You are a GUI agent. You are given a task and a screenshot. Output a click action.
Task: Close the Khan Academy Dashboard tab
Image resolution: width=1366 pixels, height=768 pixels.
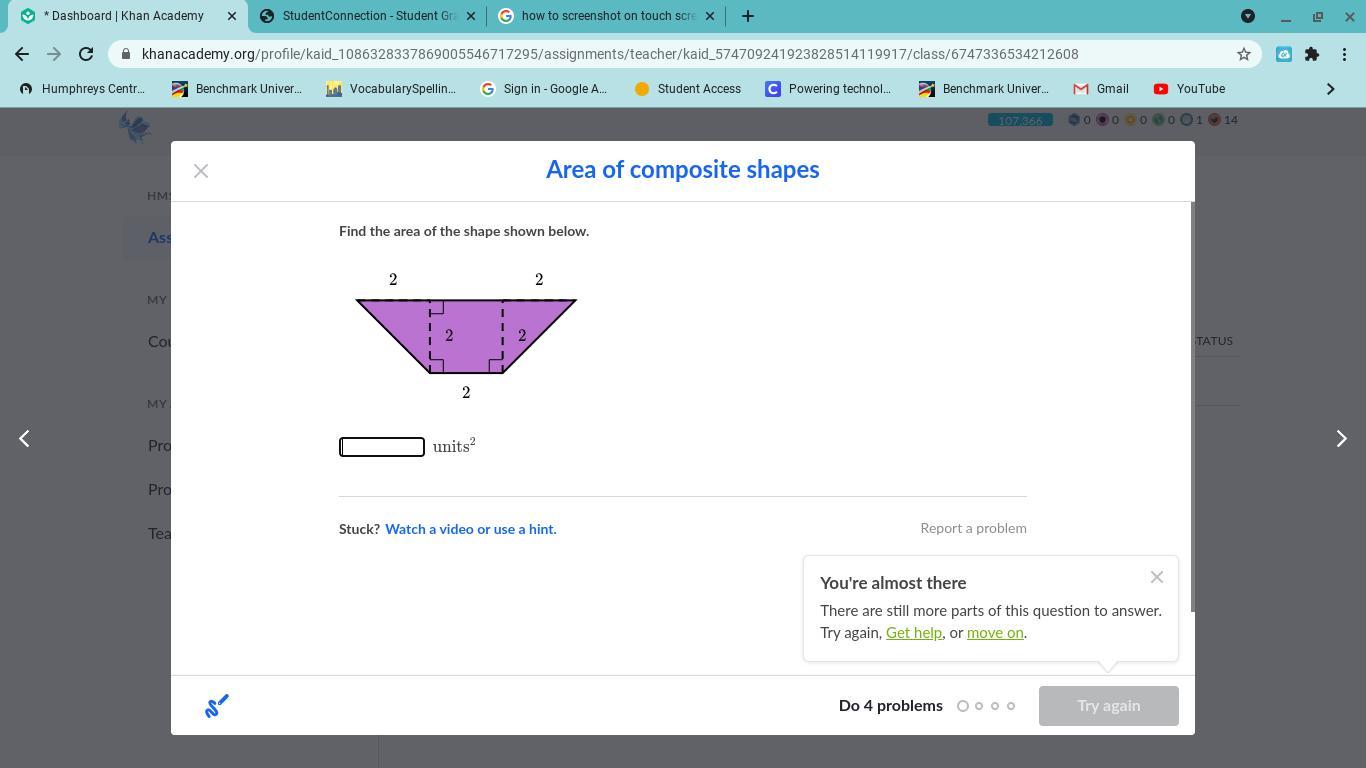[231, 16]
